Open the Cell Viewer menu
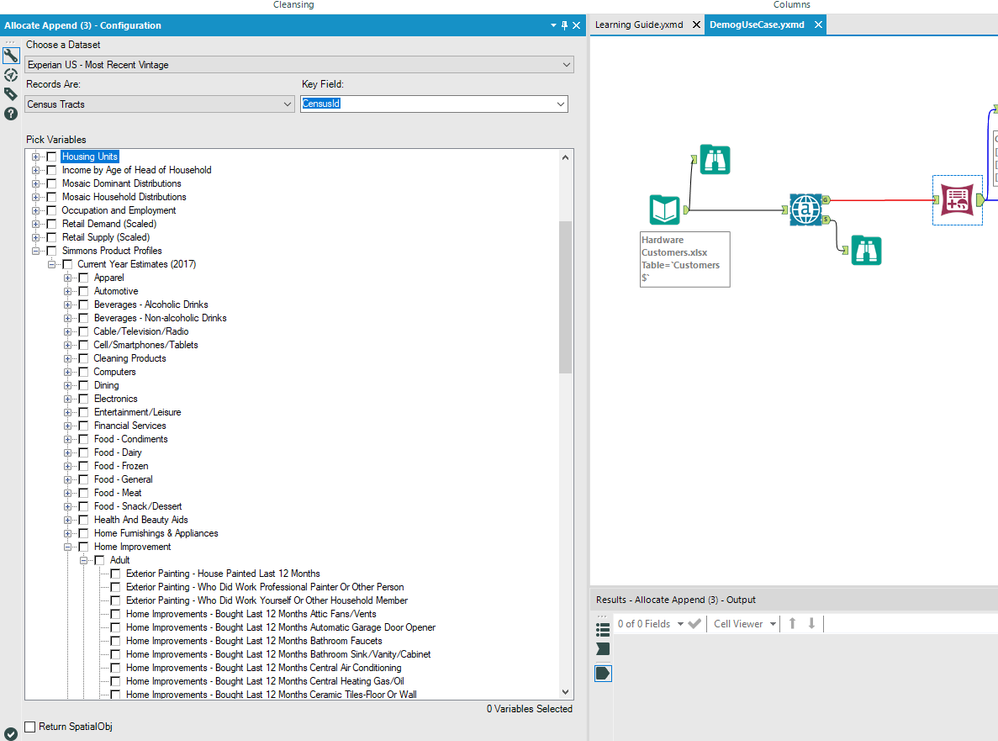 (744, 624)
